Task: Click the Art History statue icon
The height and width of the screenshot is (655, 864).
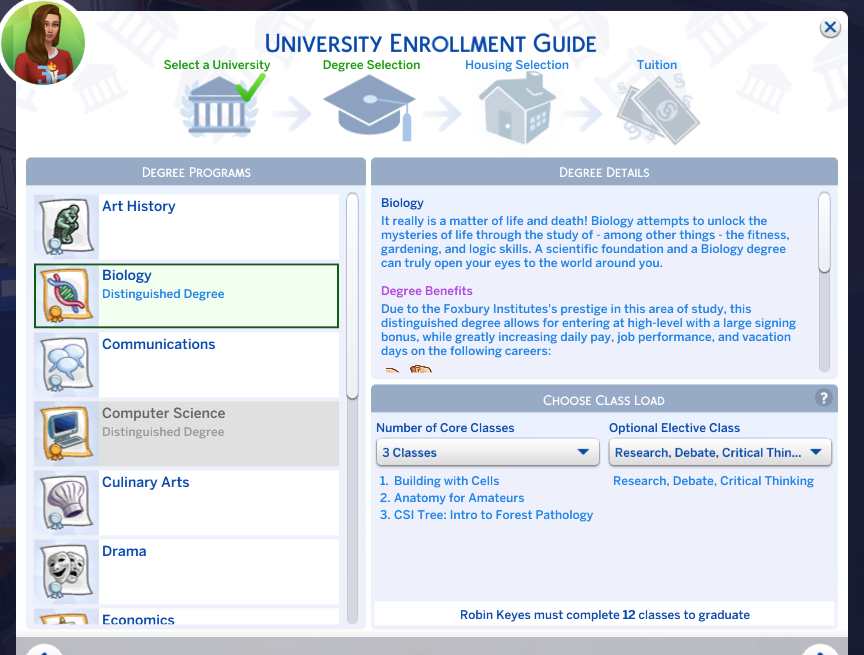Action: tap(67, 227)
